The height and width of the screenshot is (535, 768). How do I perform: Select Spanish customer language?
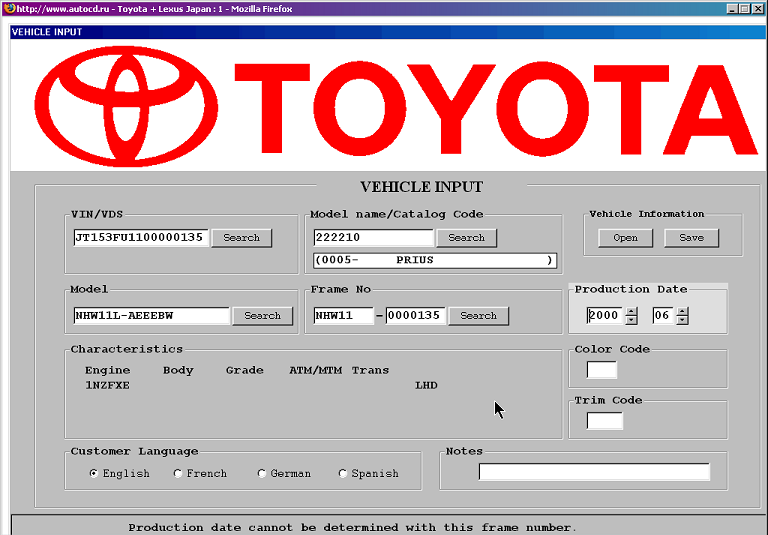343,473
